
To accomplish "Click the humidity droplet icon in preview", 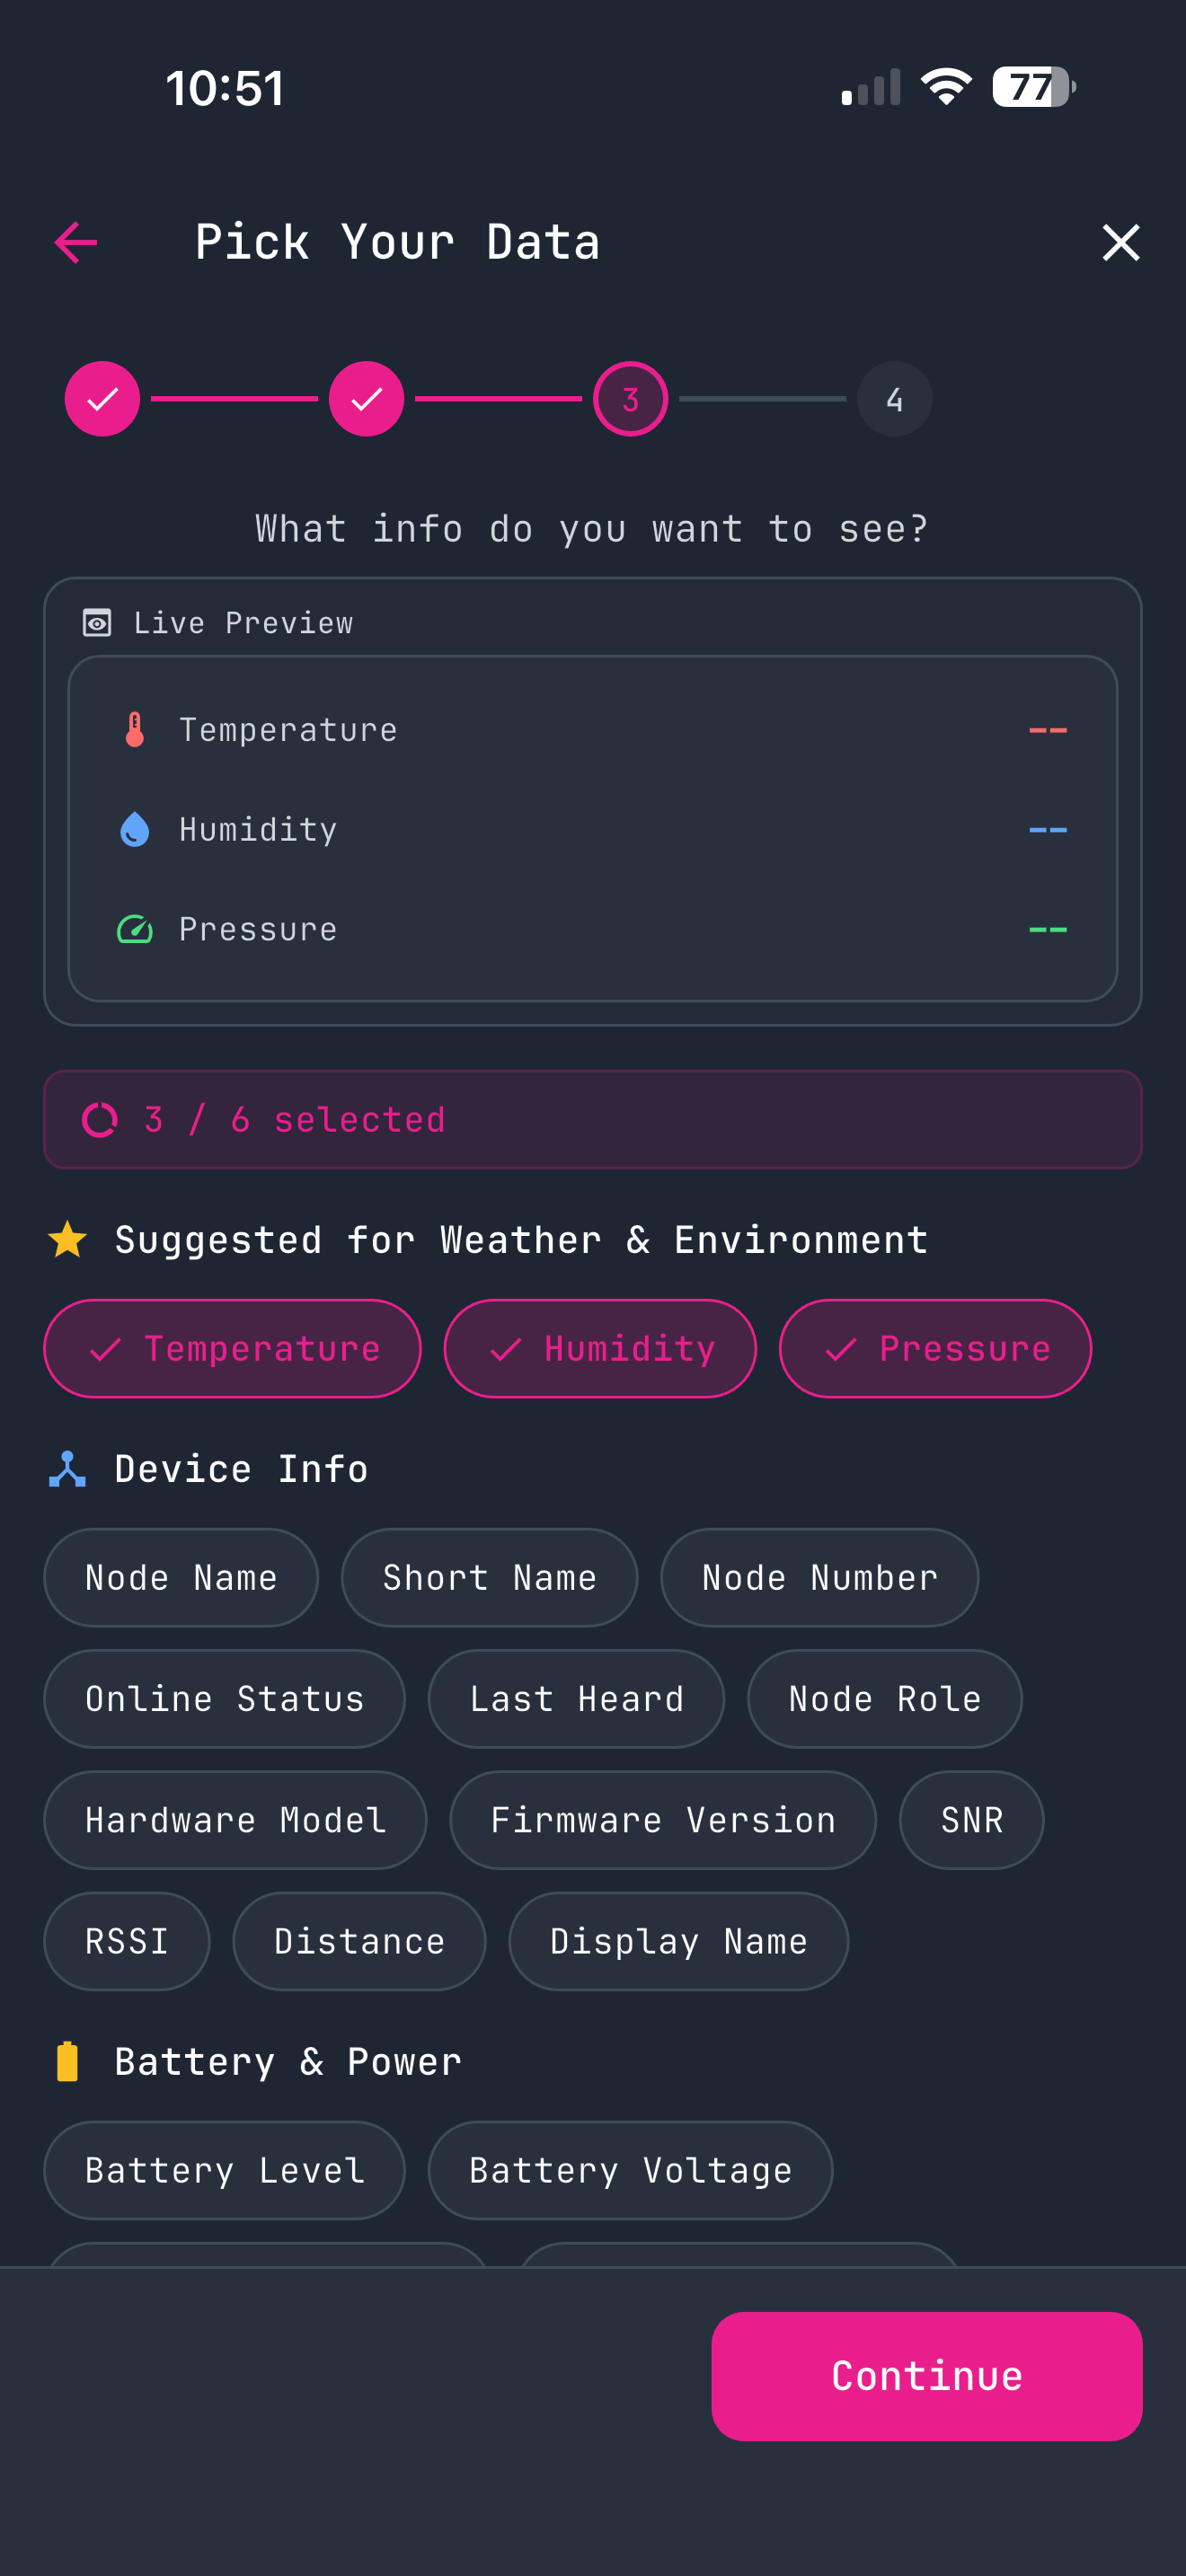I will [133, 828].
